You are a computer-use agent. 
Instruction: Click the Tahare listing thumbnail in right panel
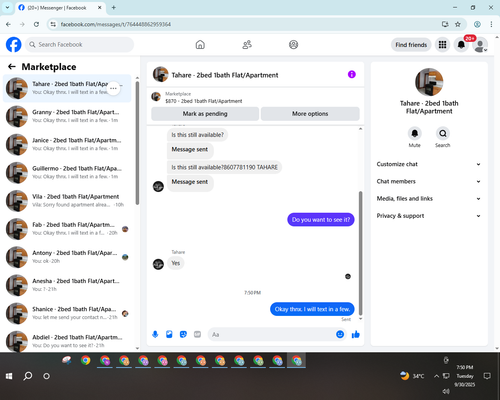pyautogui.click(x=429, y=82)
